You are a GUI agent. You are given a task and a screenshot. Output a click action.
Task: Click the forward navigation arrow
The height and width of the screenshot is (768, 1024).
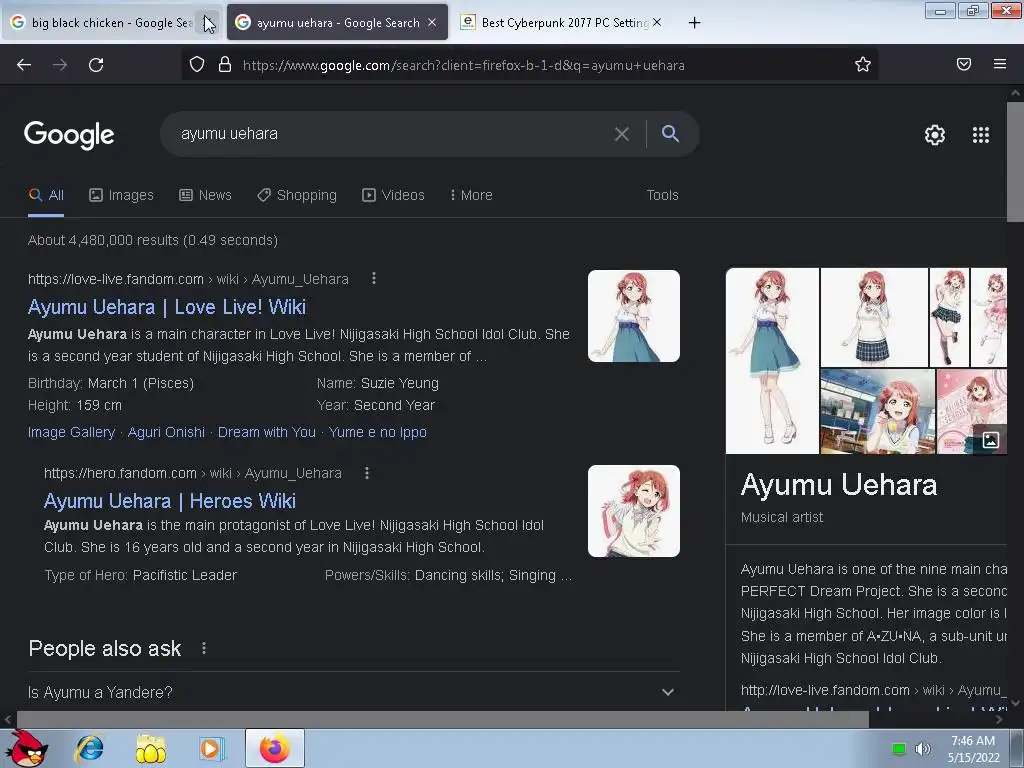(x=60, y=65)
